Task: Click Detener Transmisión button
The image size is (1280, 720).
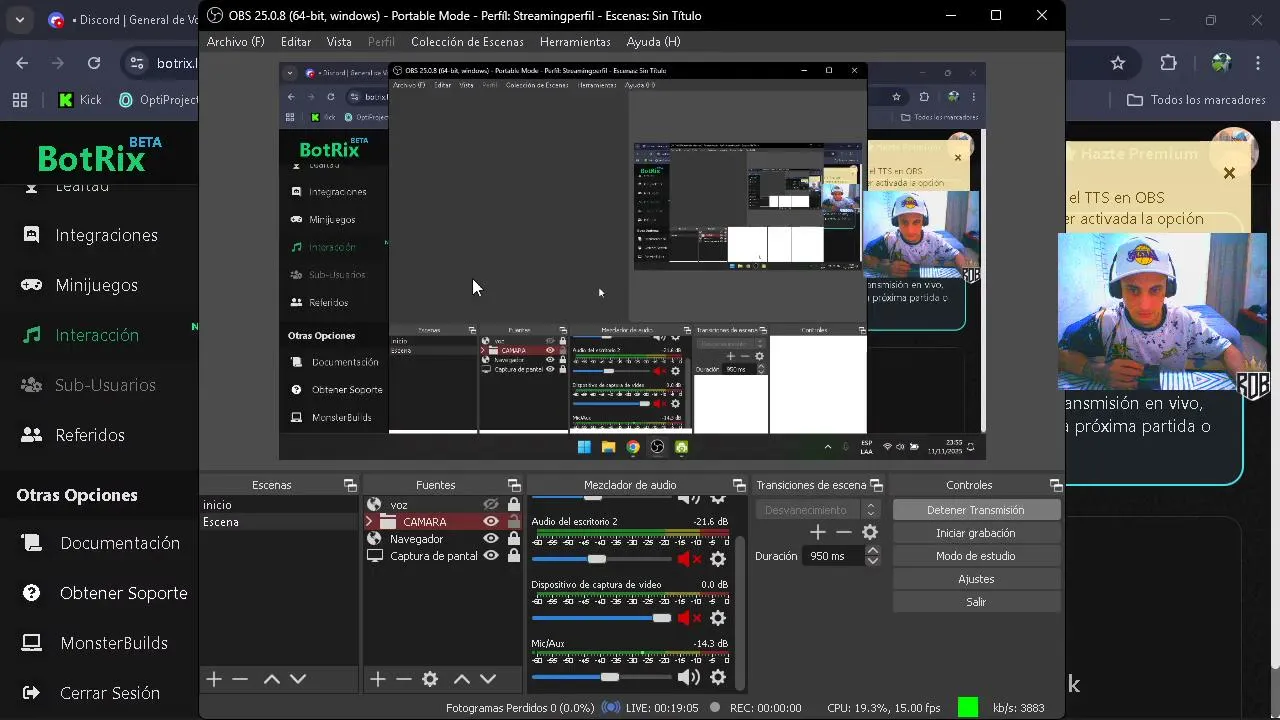Action: 976,510
